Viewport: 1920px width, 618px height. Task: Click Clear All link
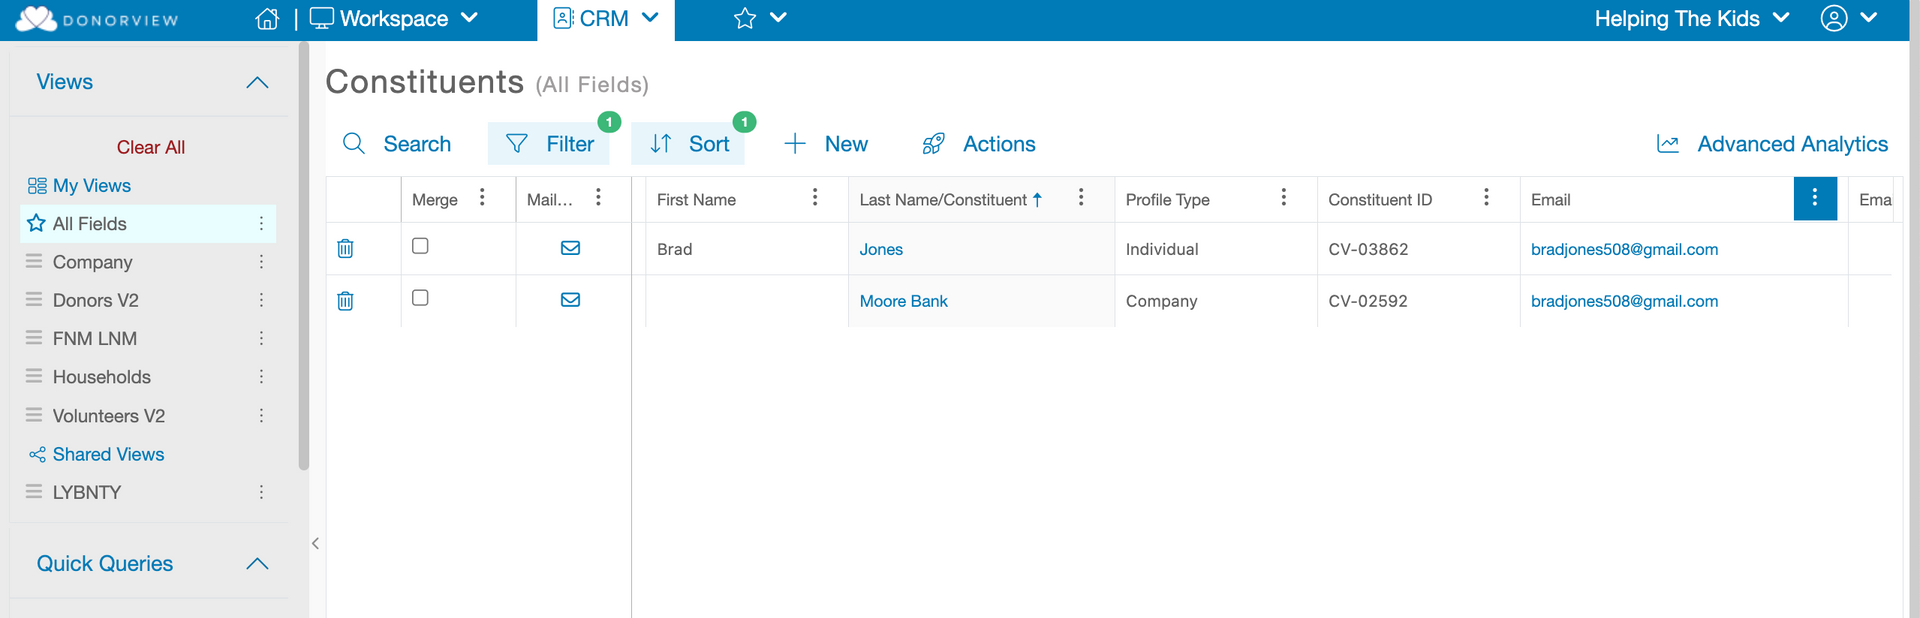click(151, 147)
